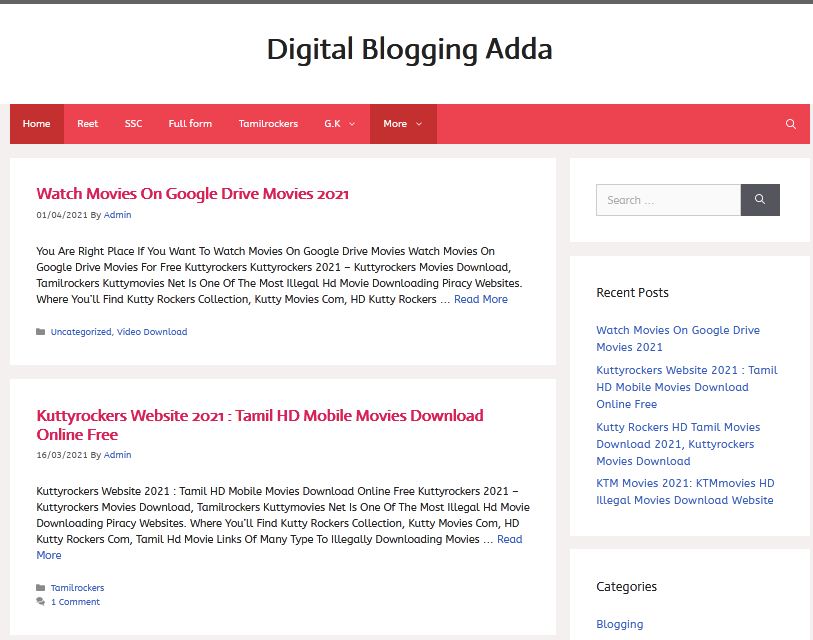The height and width of the screenshot is (640, 813).
Task: Click Admin author link on 16/03/2021 post
Action: [x=117, y=455]
